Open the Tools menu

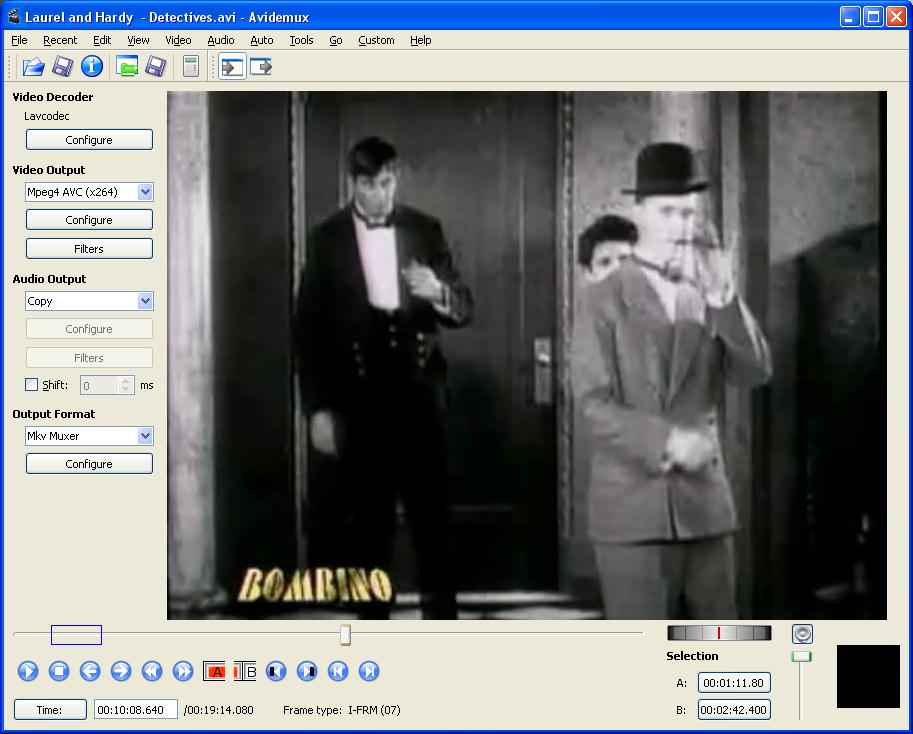tap(301, 40)
